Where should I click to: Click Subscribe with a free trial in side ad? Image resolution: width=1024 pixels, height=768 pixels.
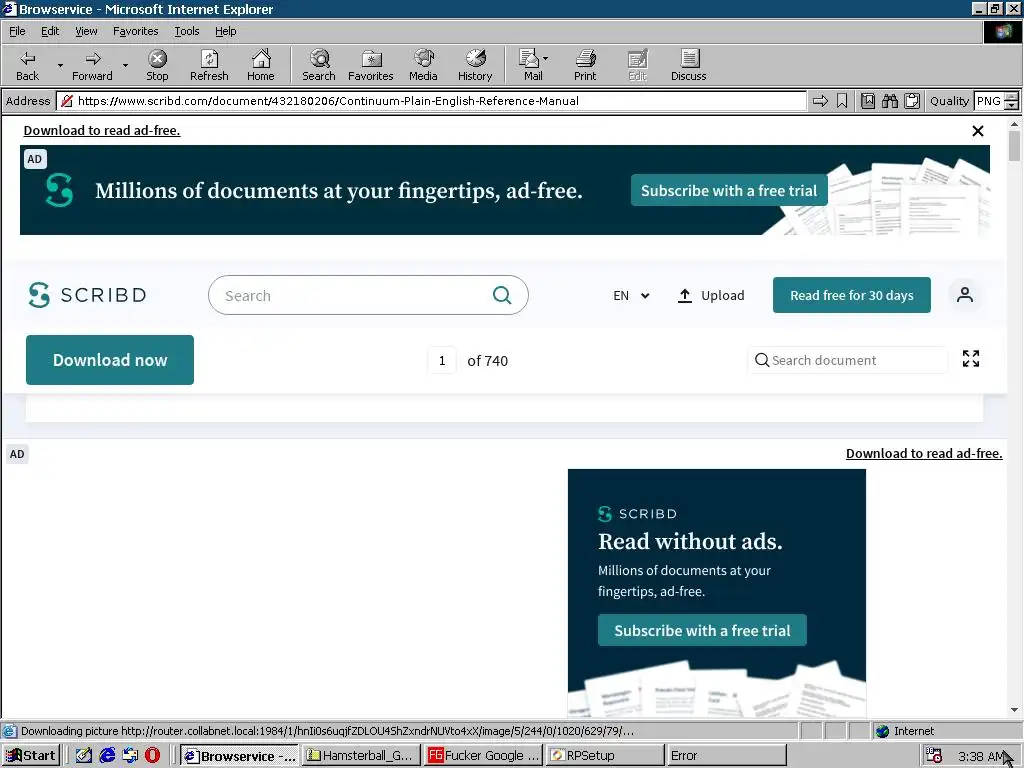(702, 630)
